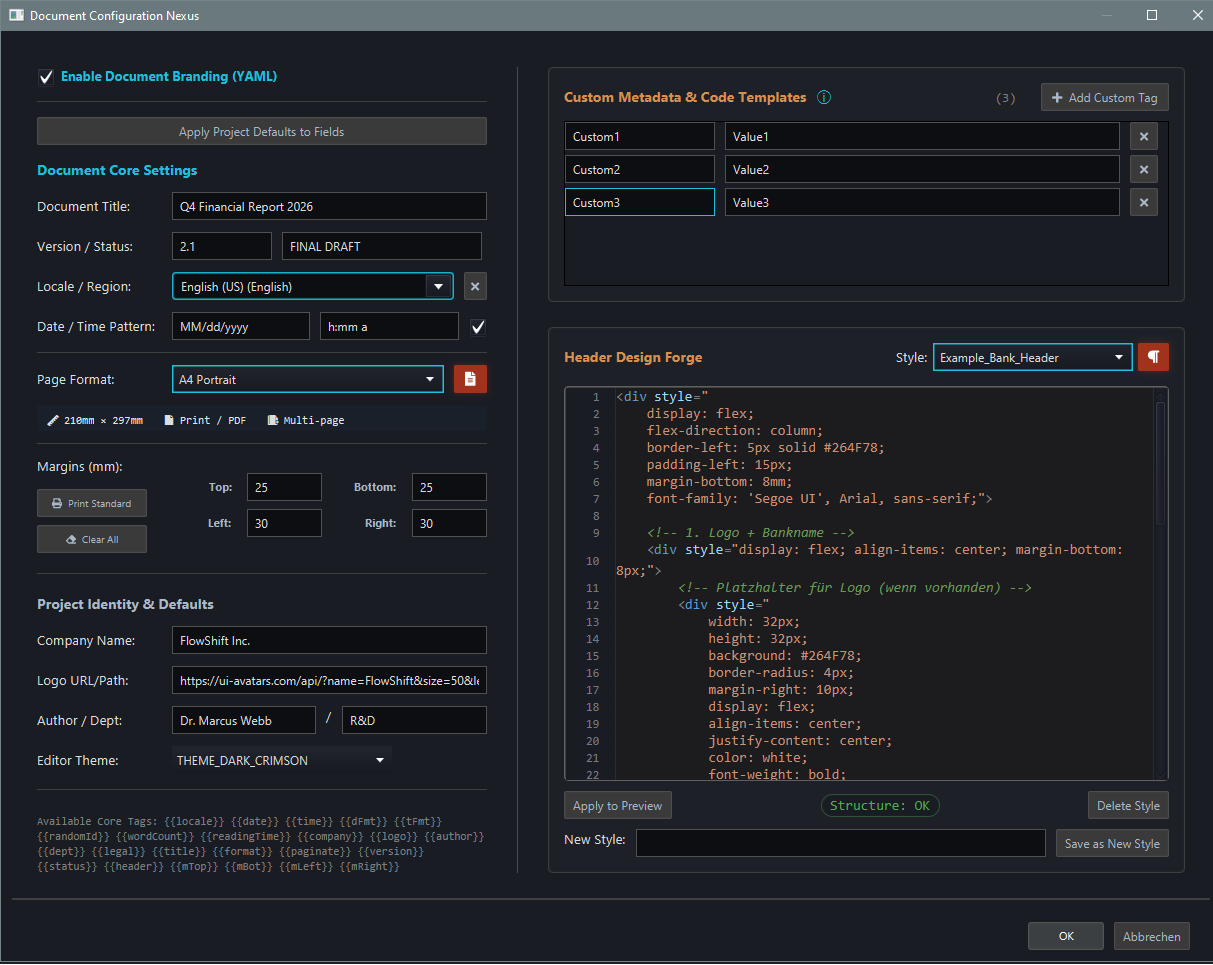The width and height of the screenshot is (1213, 965).
Task: Click code line 'justify-content: center;'
Action: point(800,741)
